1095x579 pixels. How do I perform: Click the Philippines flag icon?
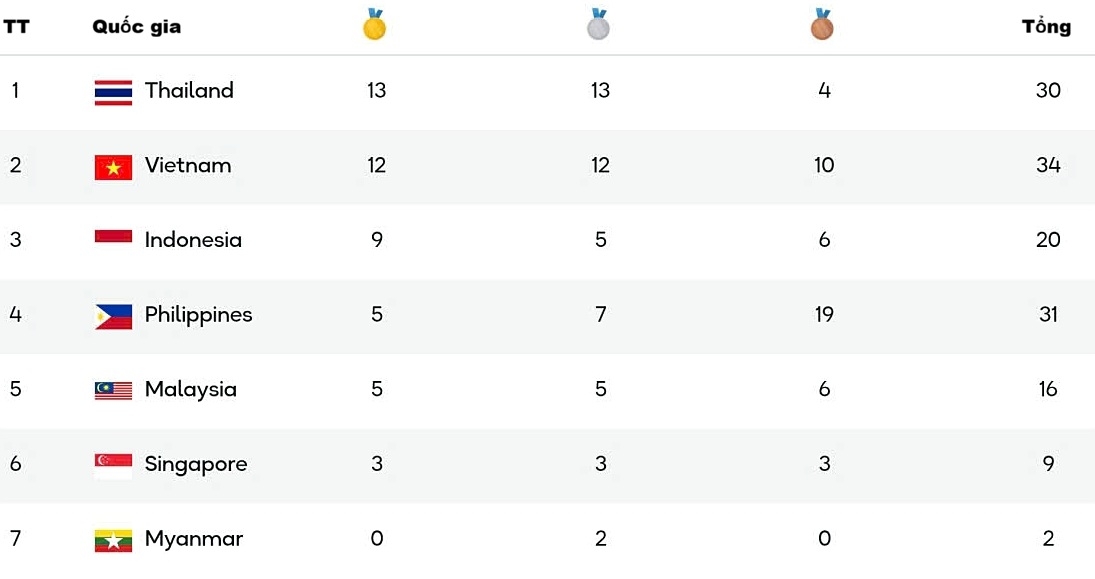click(x=113, y=316)
